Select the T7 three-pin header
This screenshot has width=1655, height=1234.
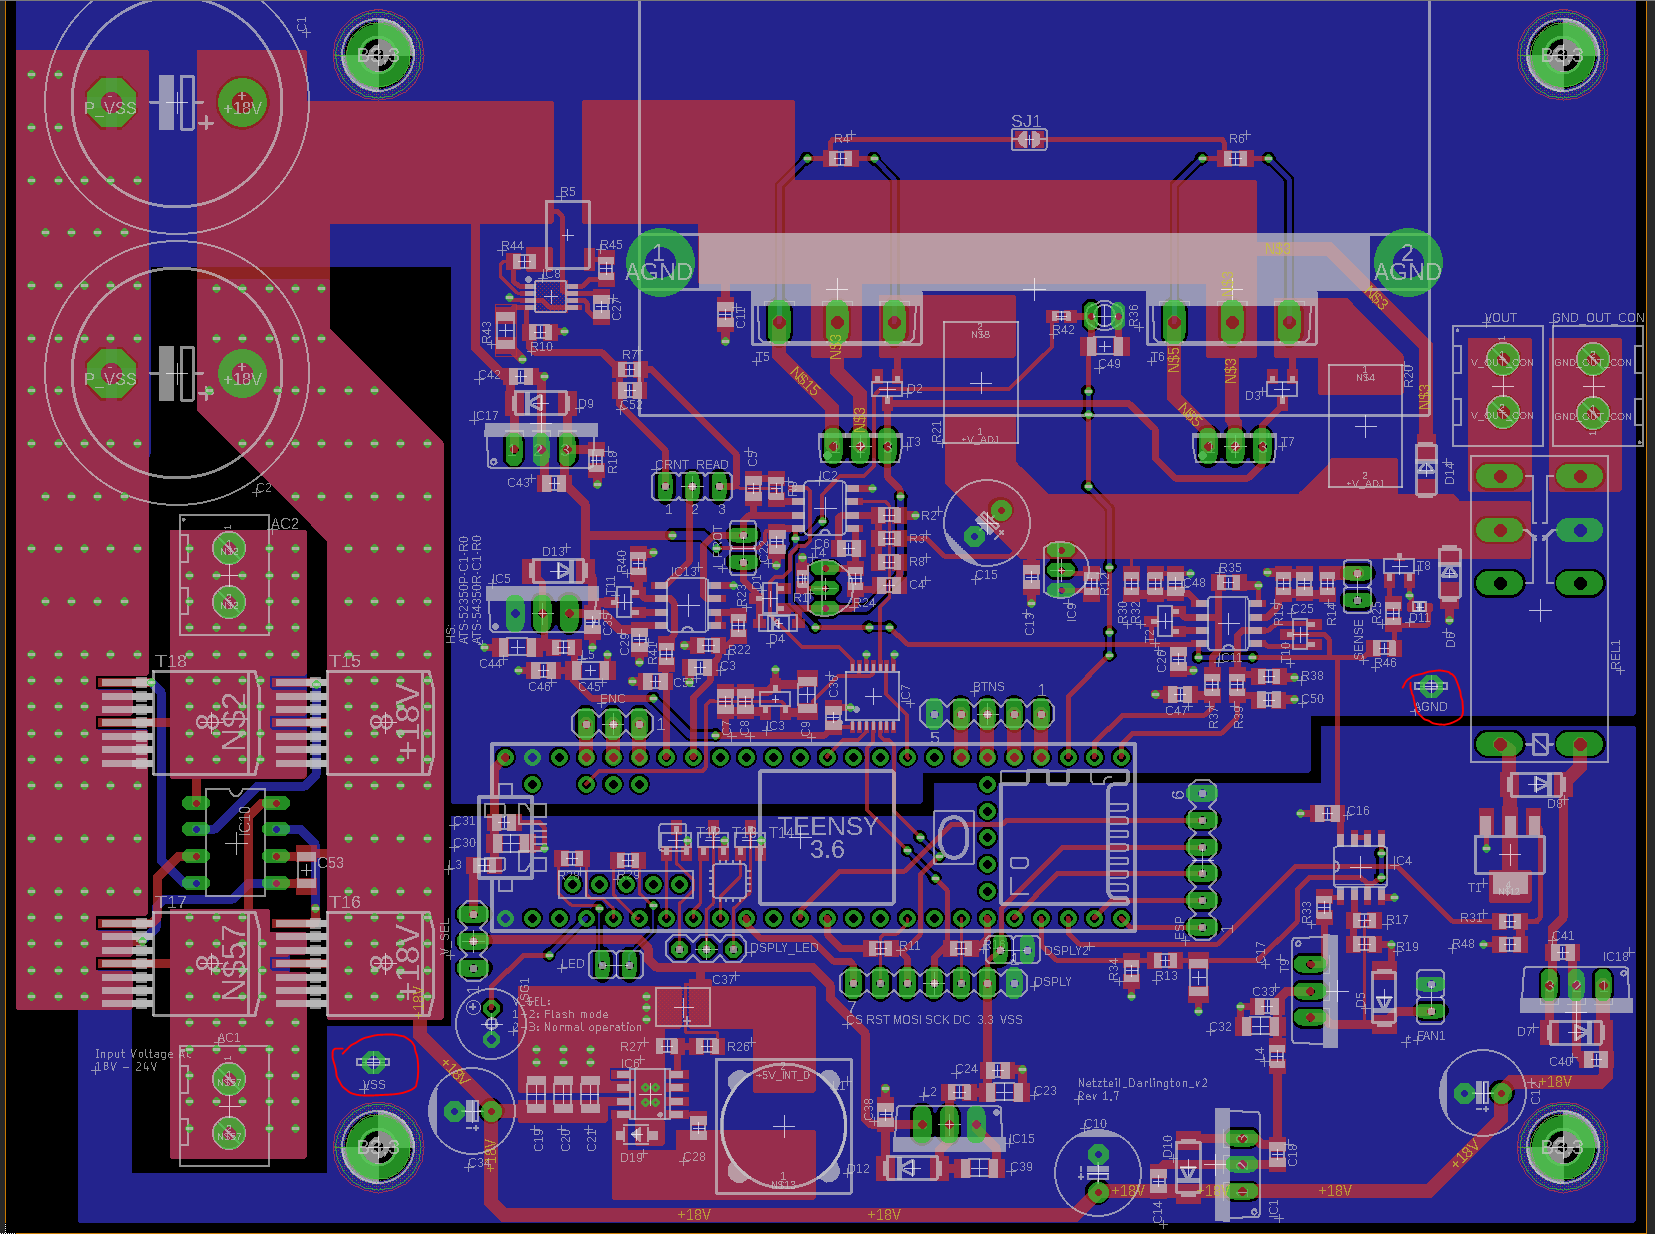(1235, 445)
